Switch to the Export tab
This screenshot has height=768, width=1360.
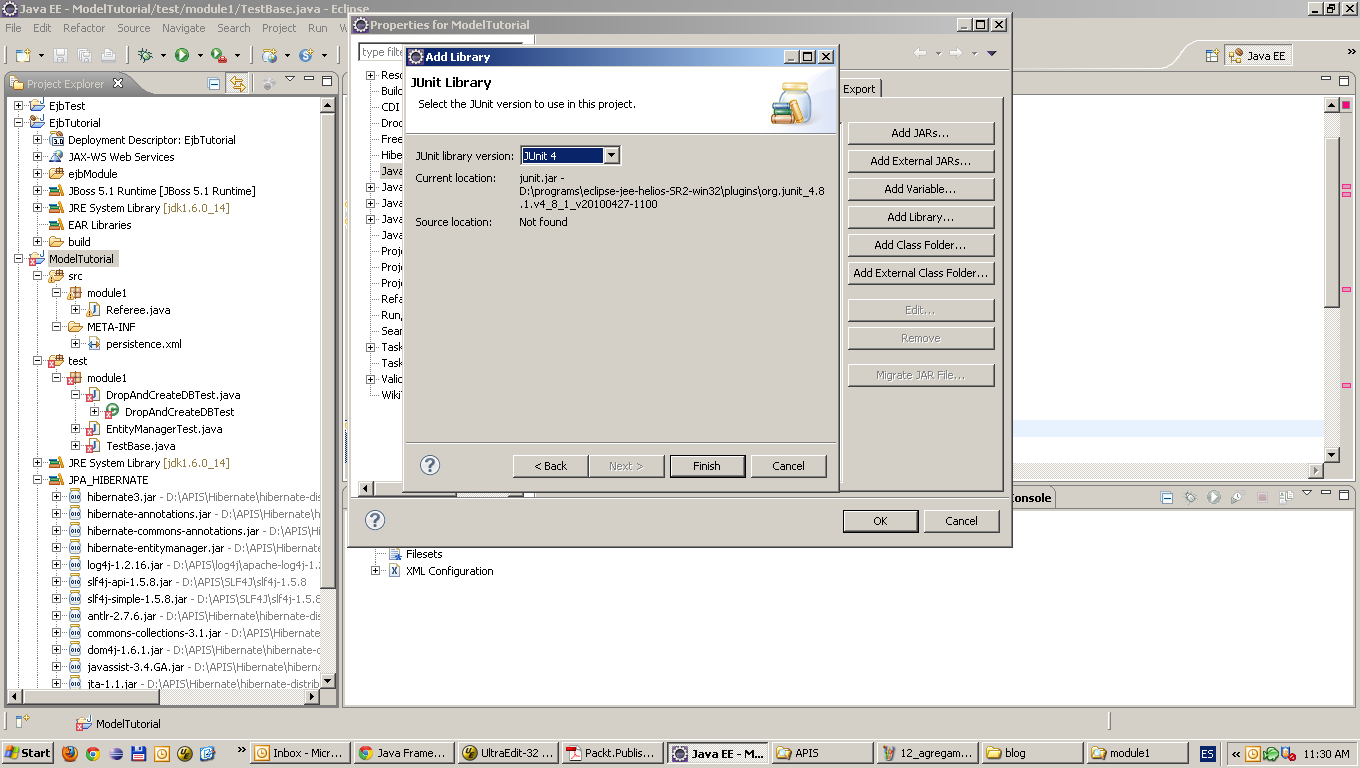point(859,88)
